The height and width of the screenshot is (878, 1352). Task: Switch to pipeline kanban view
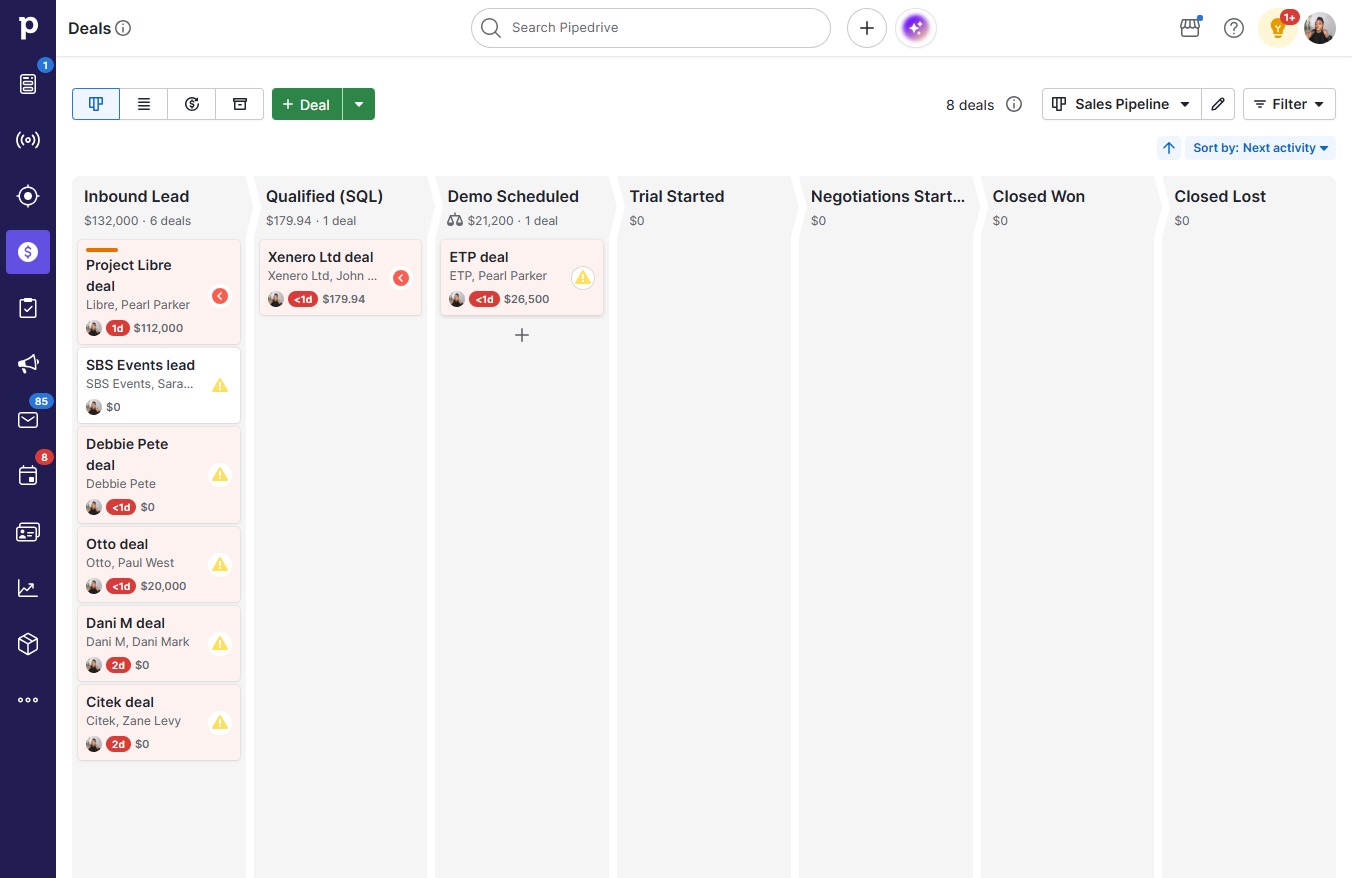pos(96,104)
